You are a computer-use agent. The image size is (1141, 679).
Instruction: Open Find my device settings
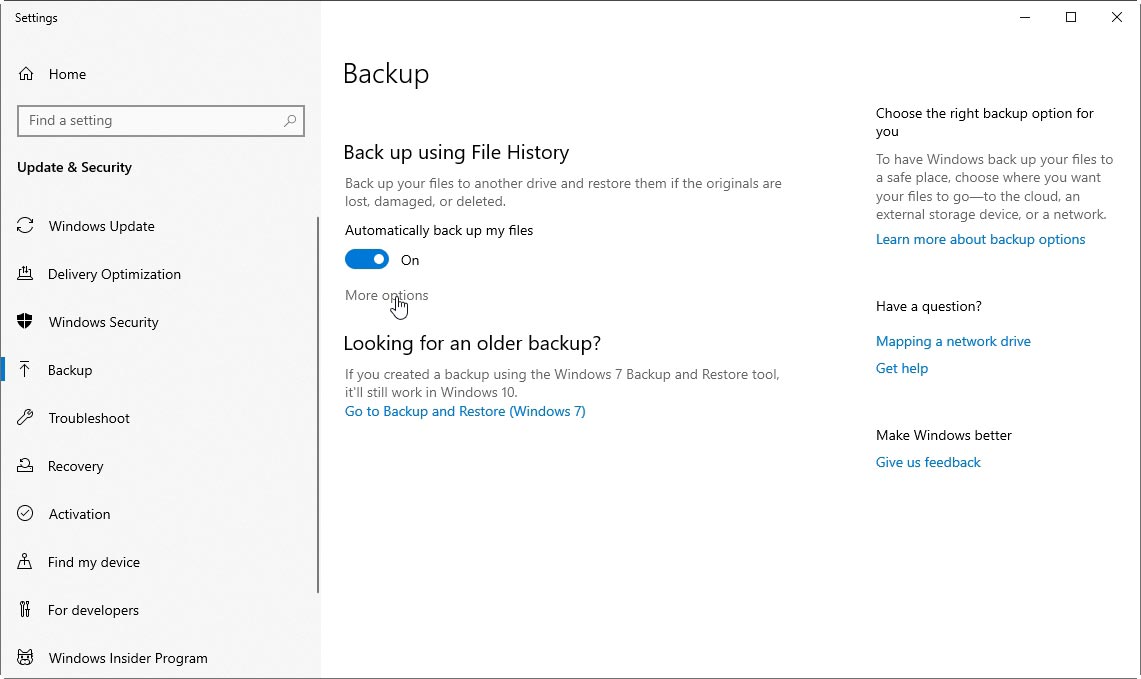point(94,563)
